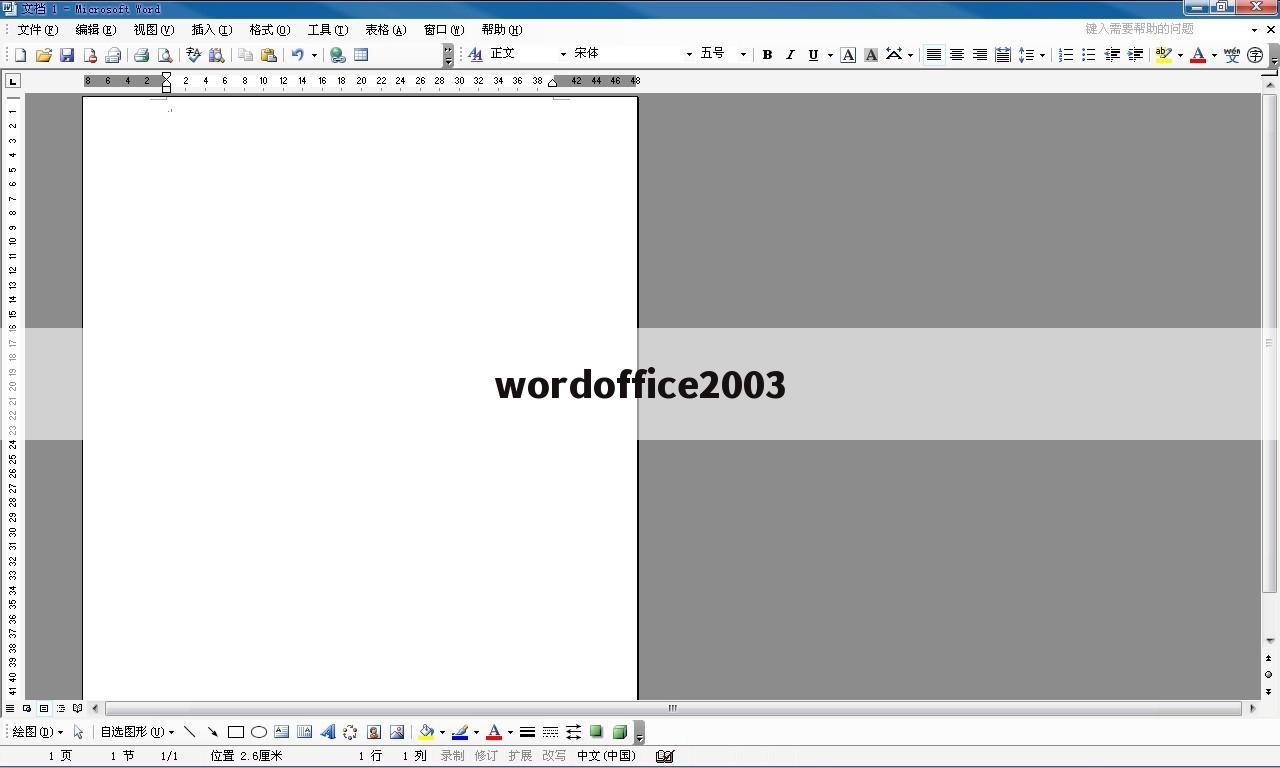The height and width of the screenshot is (768, 1280).
Task: Open the 绘图 drawing menu
Action: (37, 732)
